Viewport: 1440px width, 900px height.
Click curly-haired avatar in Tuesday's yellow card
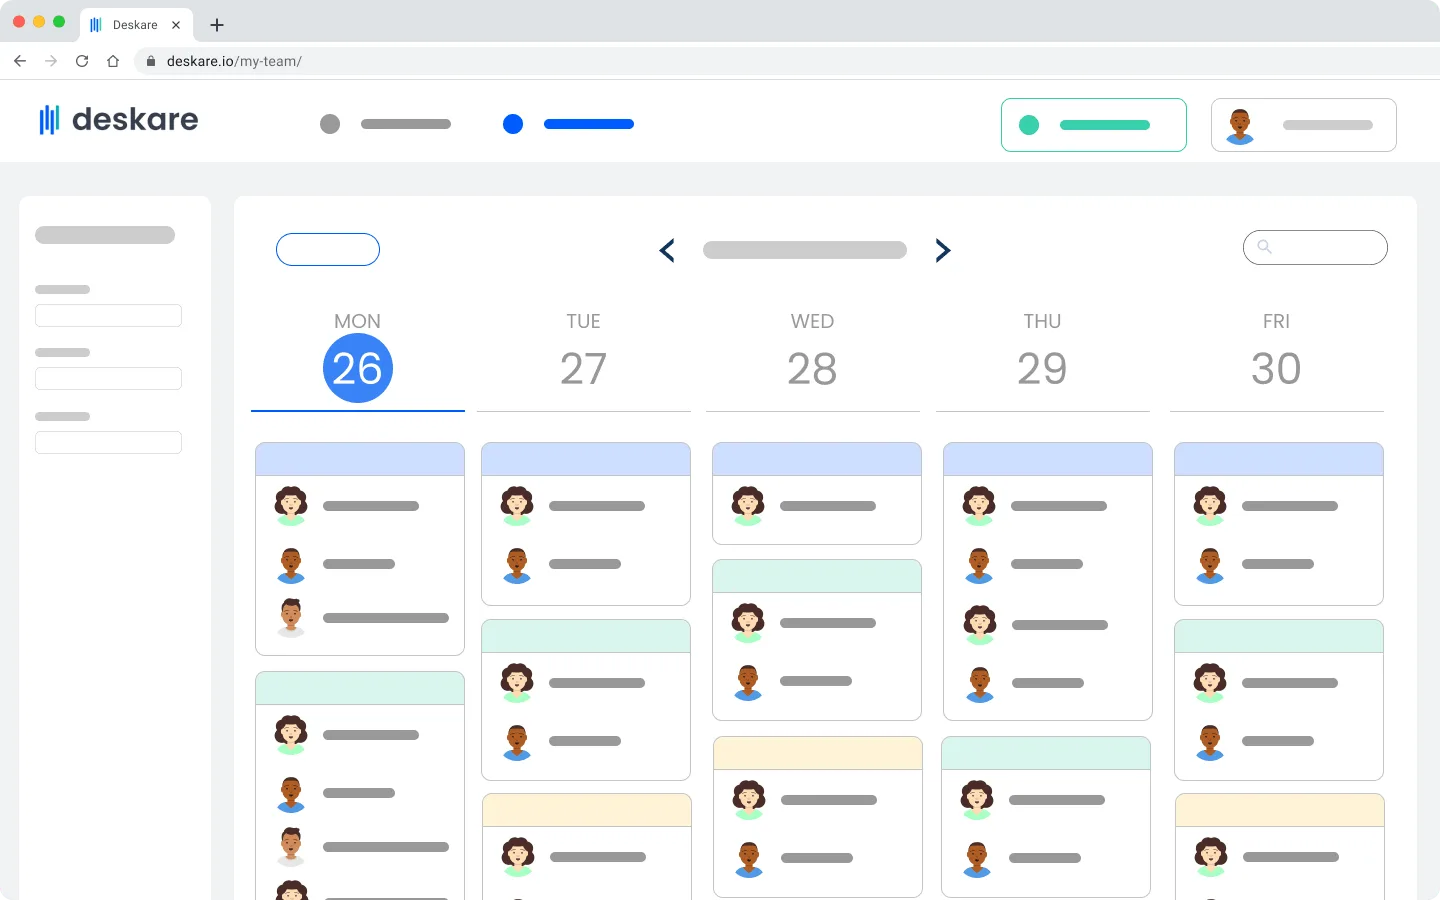[x=518, y=857]
